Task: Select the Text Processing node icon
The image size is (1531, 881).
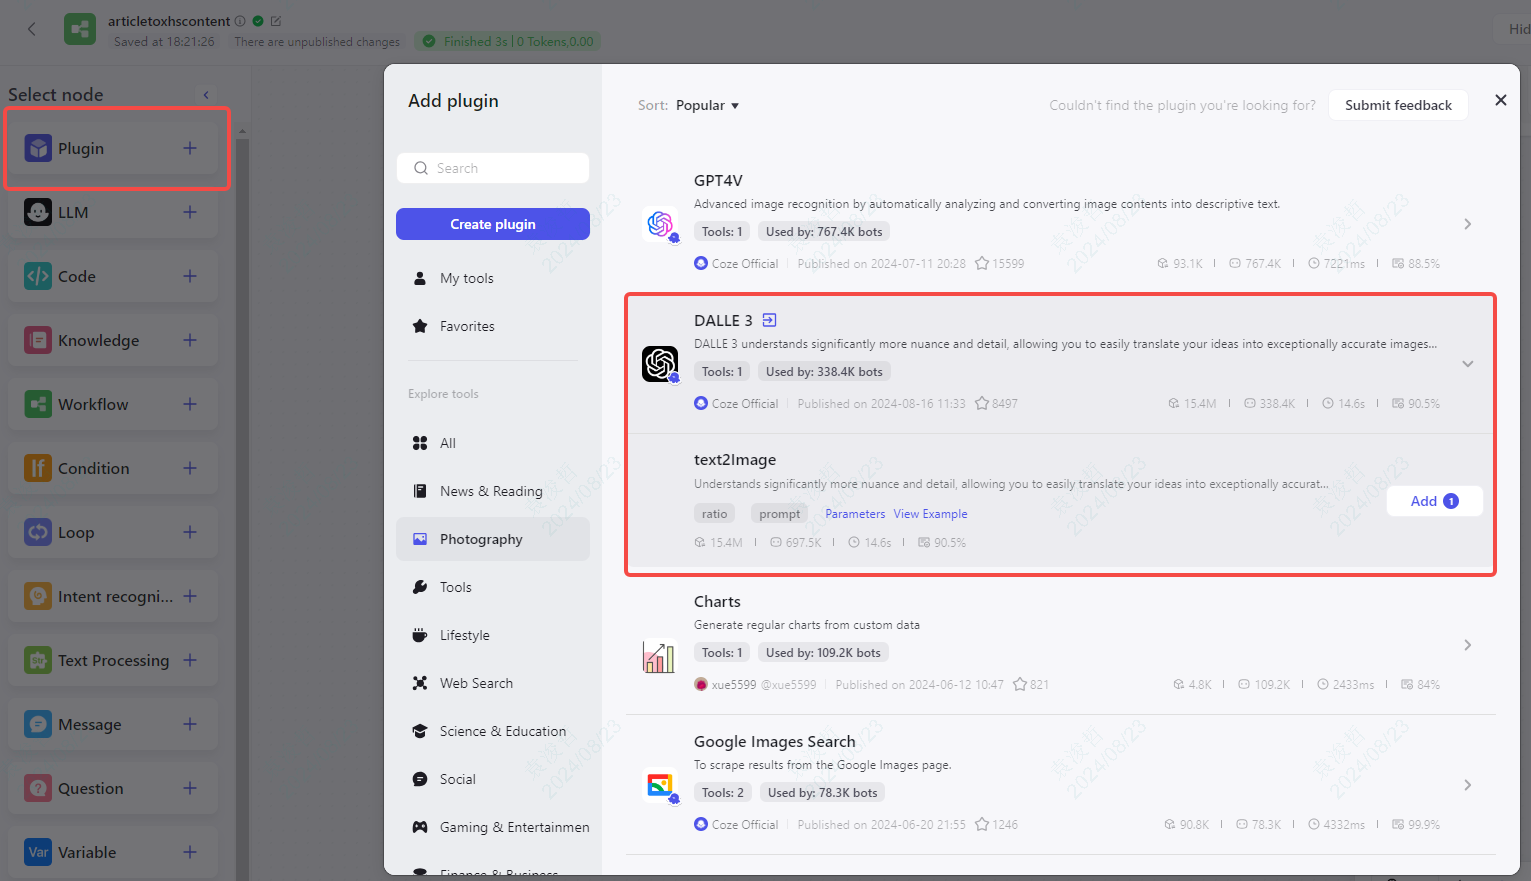Action: click(37, 659)
